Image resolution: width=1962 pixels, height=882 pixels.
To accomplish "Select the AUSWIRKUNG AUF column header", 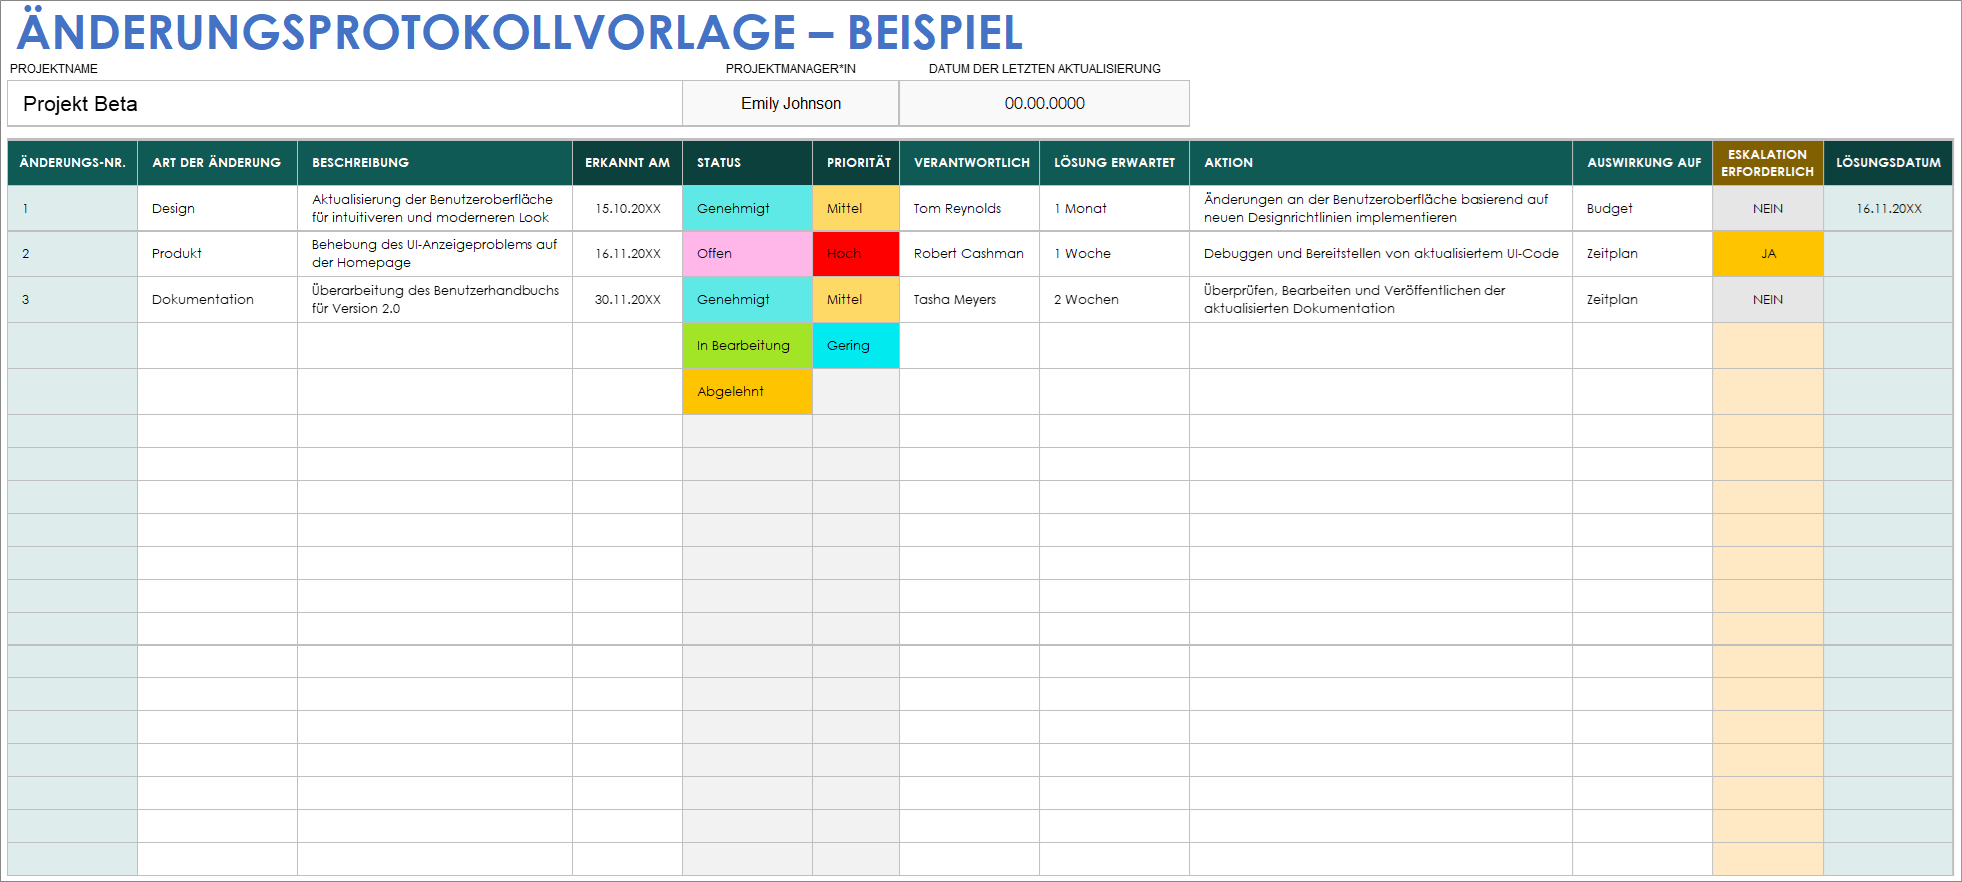I will (x=1643, y=163).
